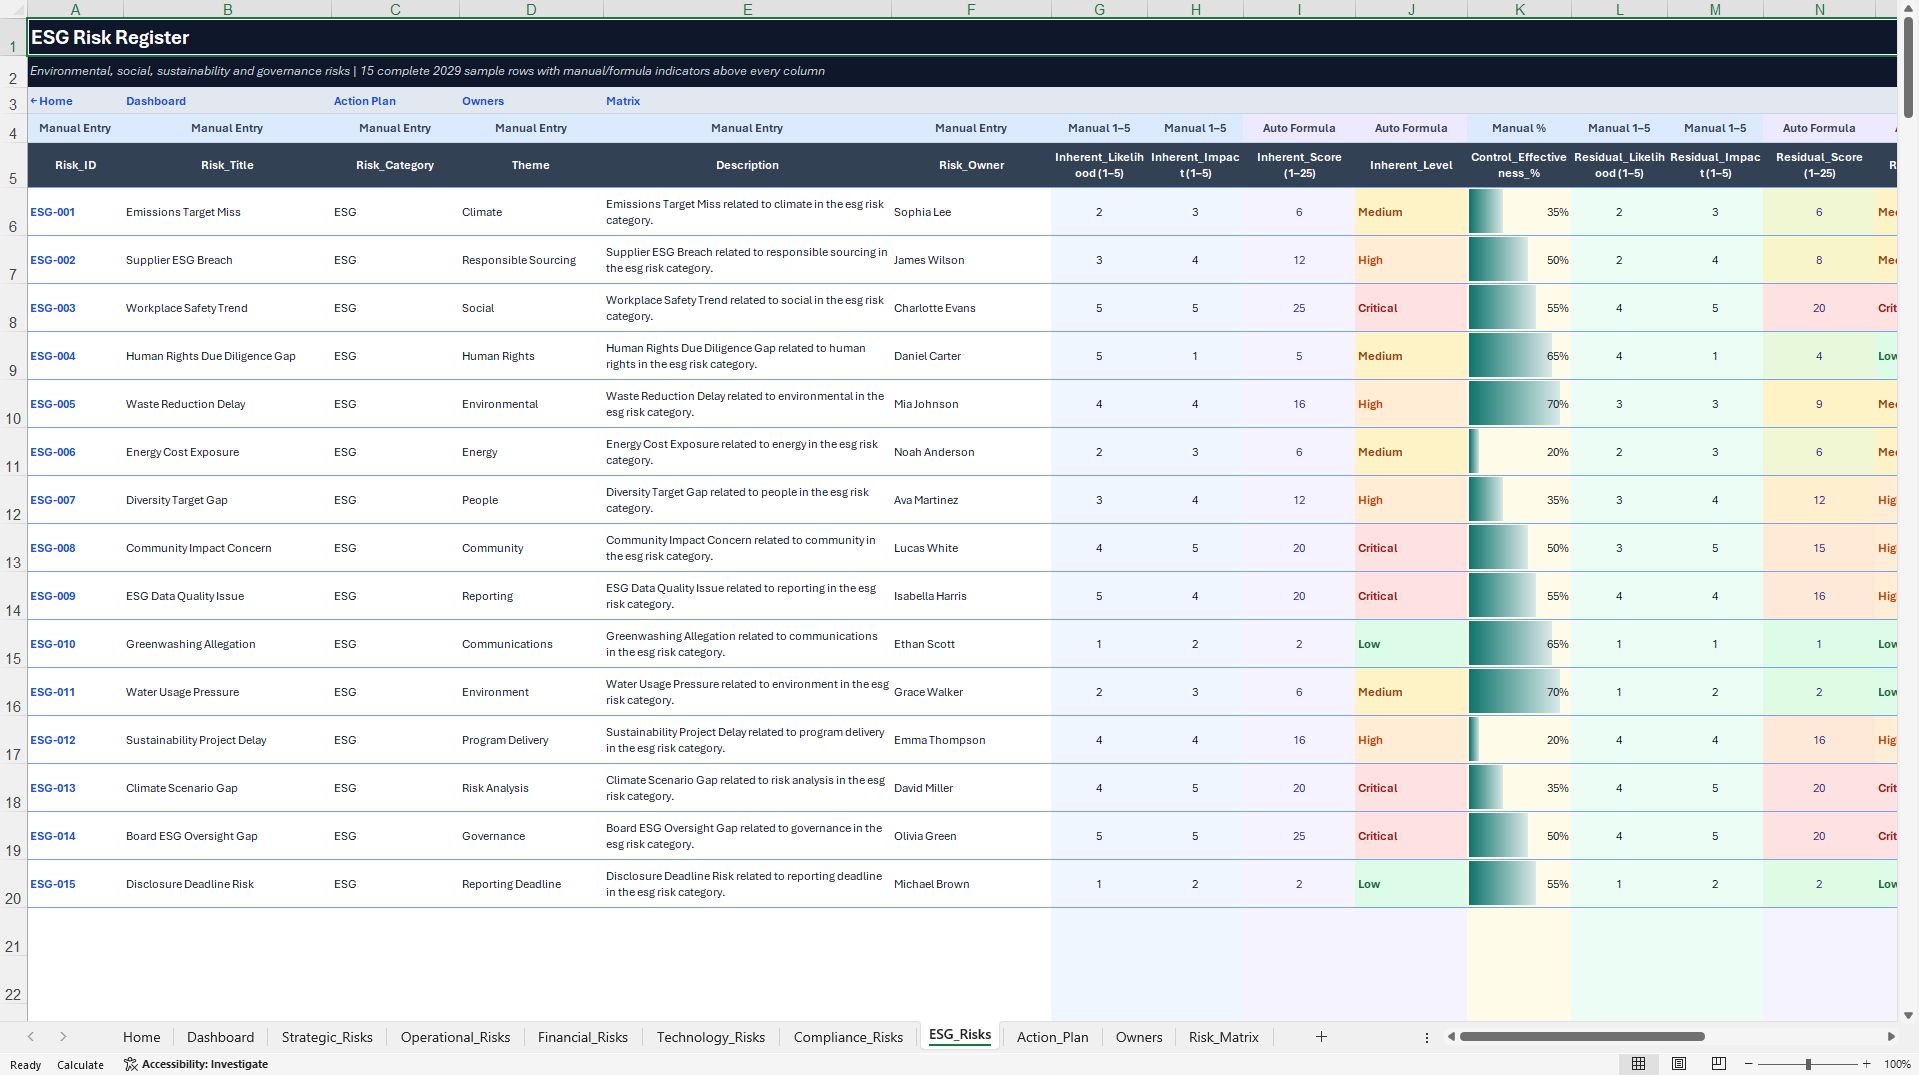
Task: Click the Home navigation link in row 3
Action: pyautogui.click(x=51, y=101)
